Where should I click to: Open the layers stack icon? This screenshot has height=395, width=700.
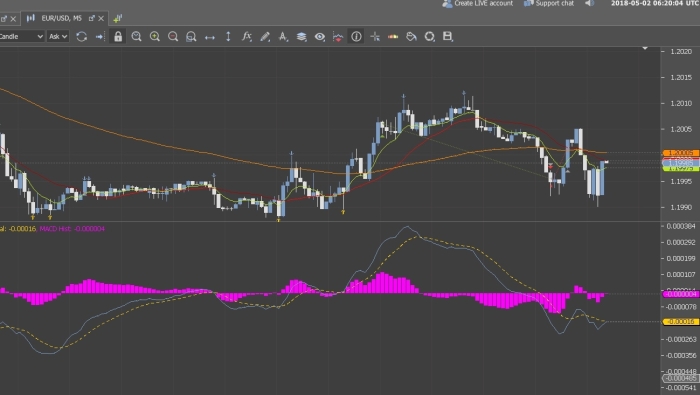[301, 37]
